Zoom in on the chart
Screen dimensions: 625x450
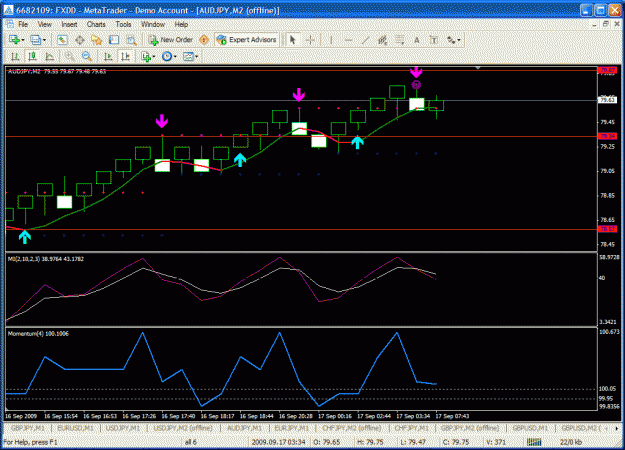click(x=70, y=57)
